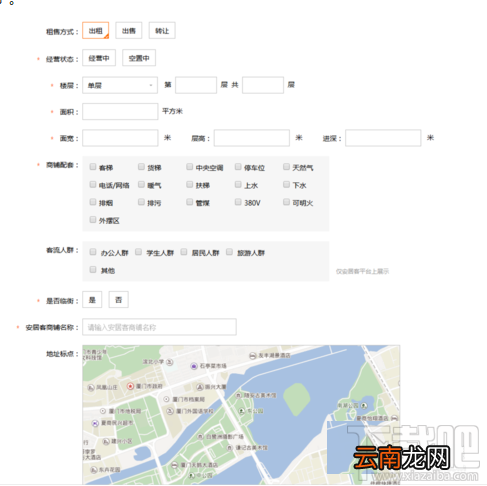The height and width of the screenshot is (486, 487).
Task: Choose the 出售 sale option
Action: 129,31
